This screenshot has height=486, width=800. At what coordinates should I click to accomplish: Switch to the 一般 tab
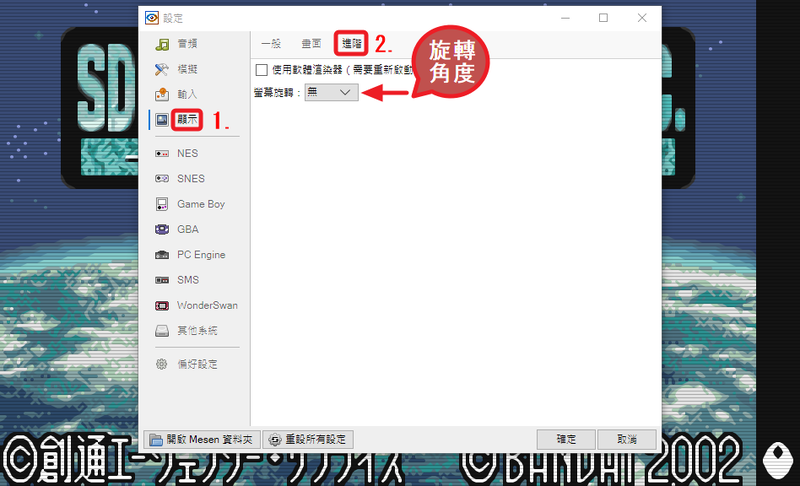click(x=271, y=44)
